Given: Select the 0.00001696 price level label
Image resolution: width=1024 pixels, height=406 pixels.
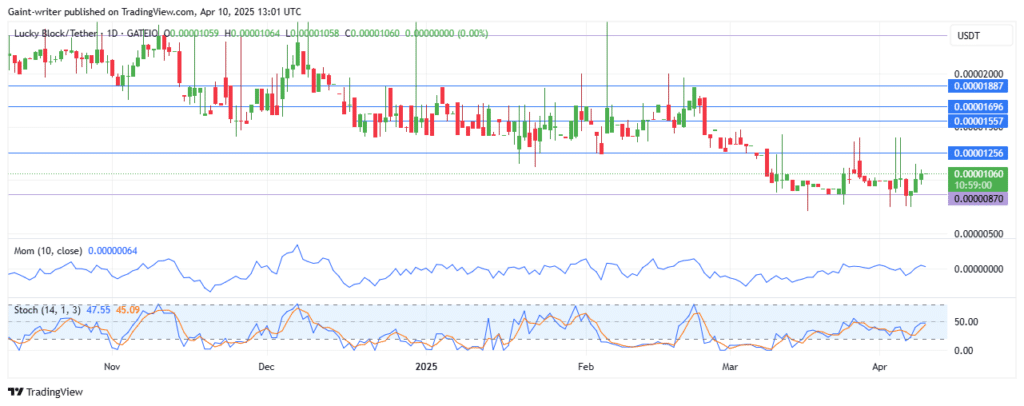Looking at the screenshot, I should pyautogui.click(x=978, y=106).
